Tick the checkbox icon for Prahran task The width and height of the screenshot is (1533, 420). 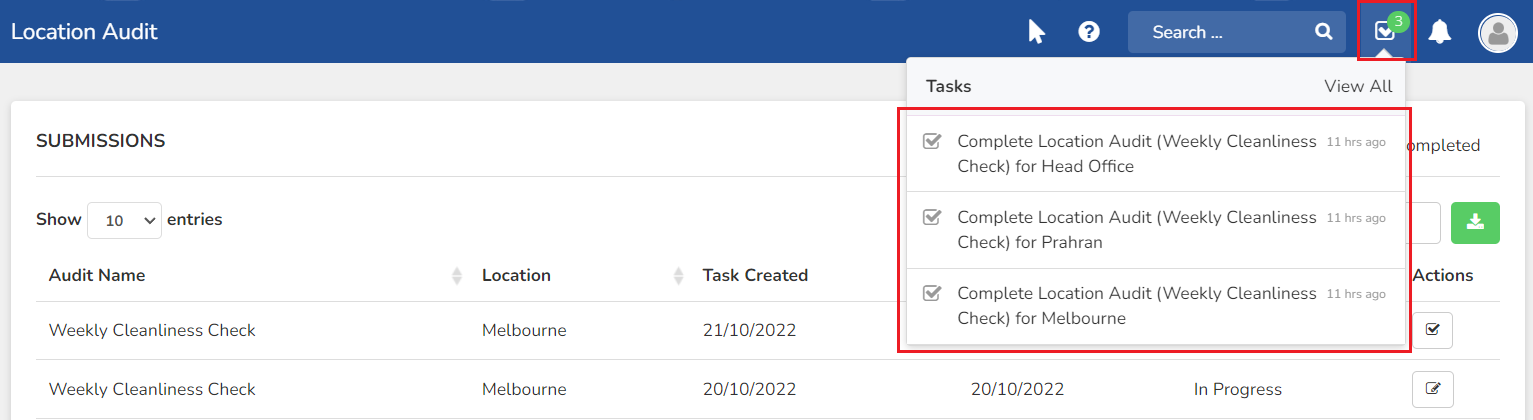[931, 217]
